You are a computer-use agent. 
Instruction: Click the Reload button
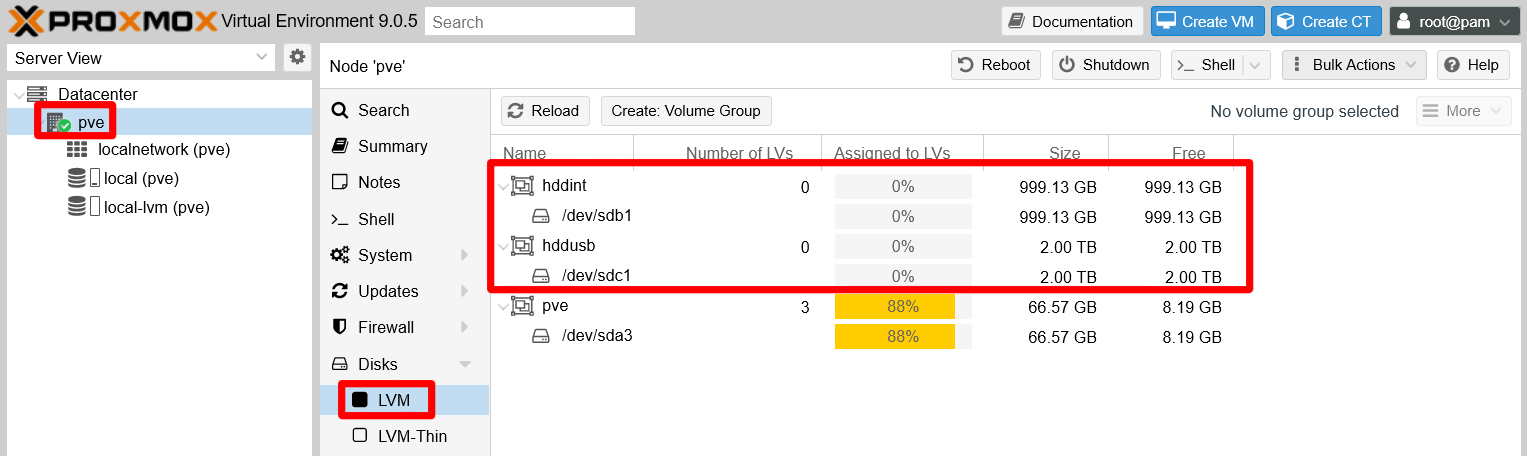(545, 111)
